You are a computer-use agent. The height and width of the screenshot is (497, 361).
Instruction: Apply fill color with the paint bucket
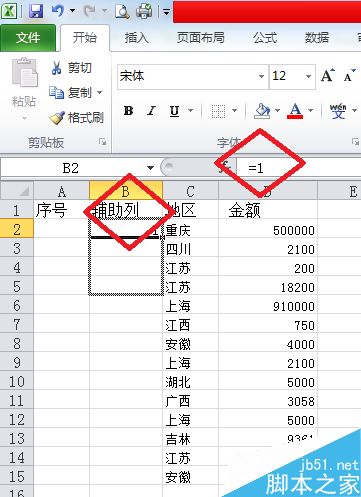point(263,110)
